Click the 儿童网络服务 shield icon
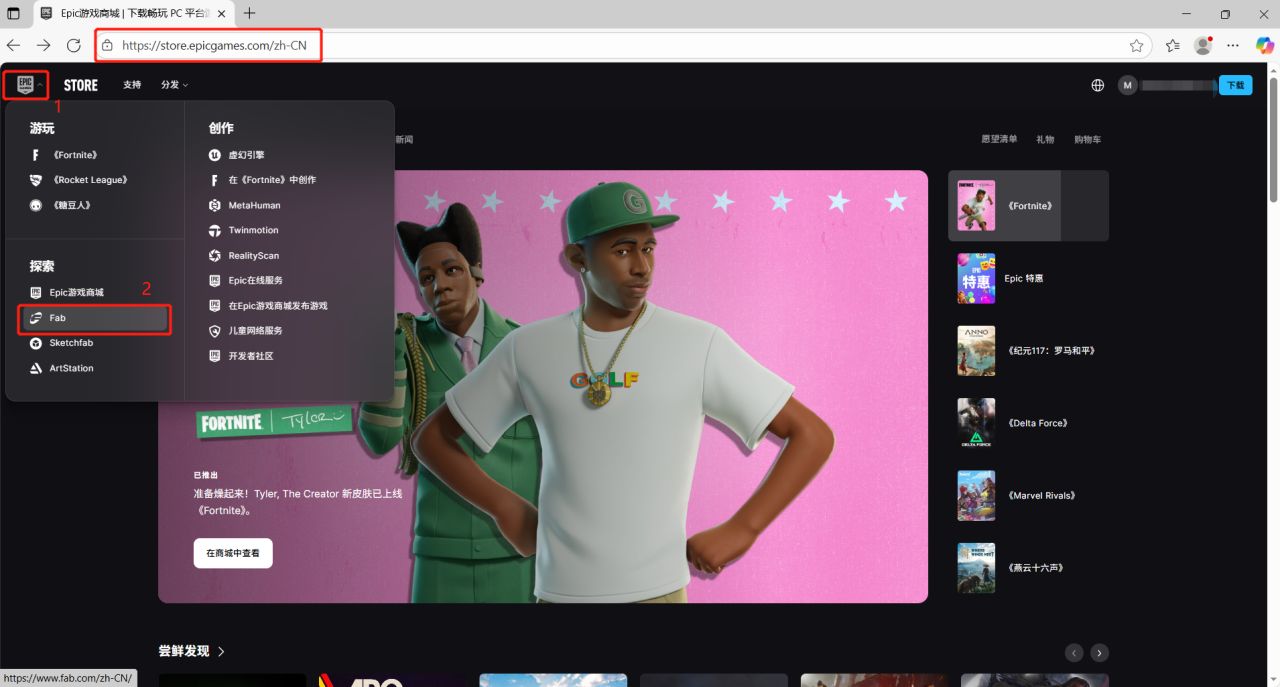The height and width of the screenshot is (687, 1280). (x=215, y=331)
